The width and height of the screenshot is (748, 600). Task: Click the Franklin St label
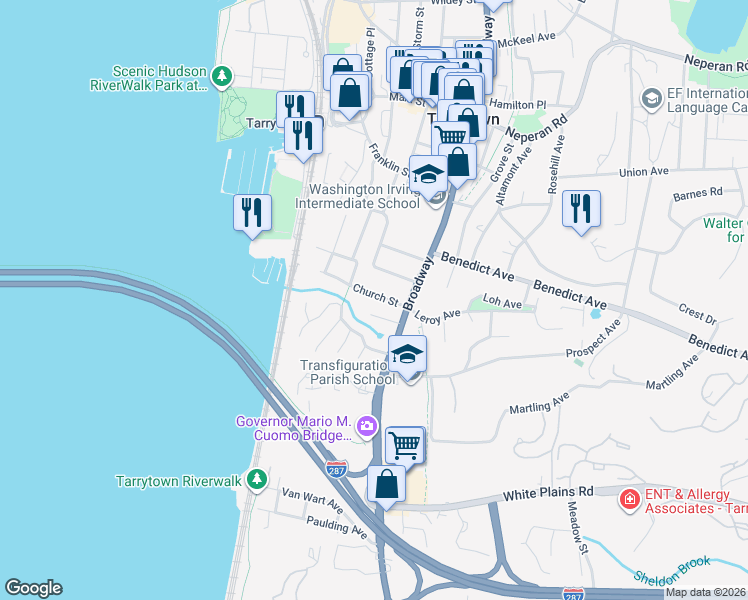[x=389, y=160]
